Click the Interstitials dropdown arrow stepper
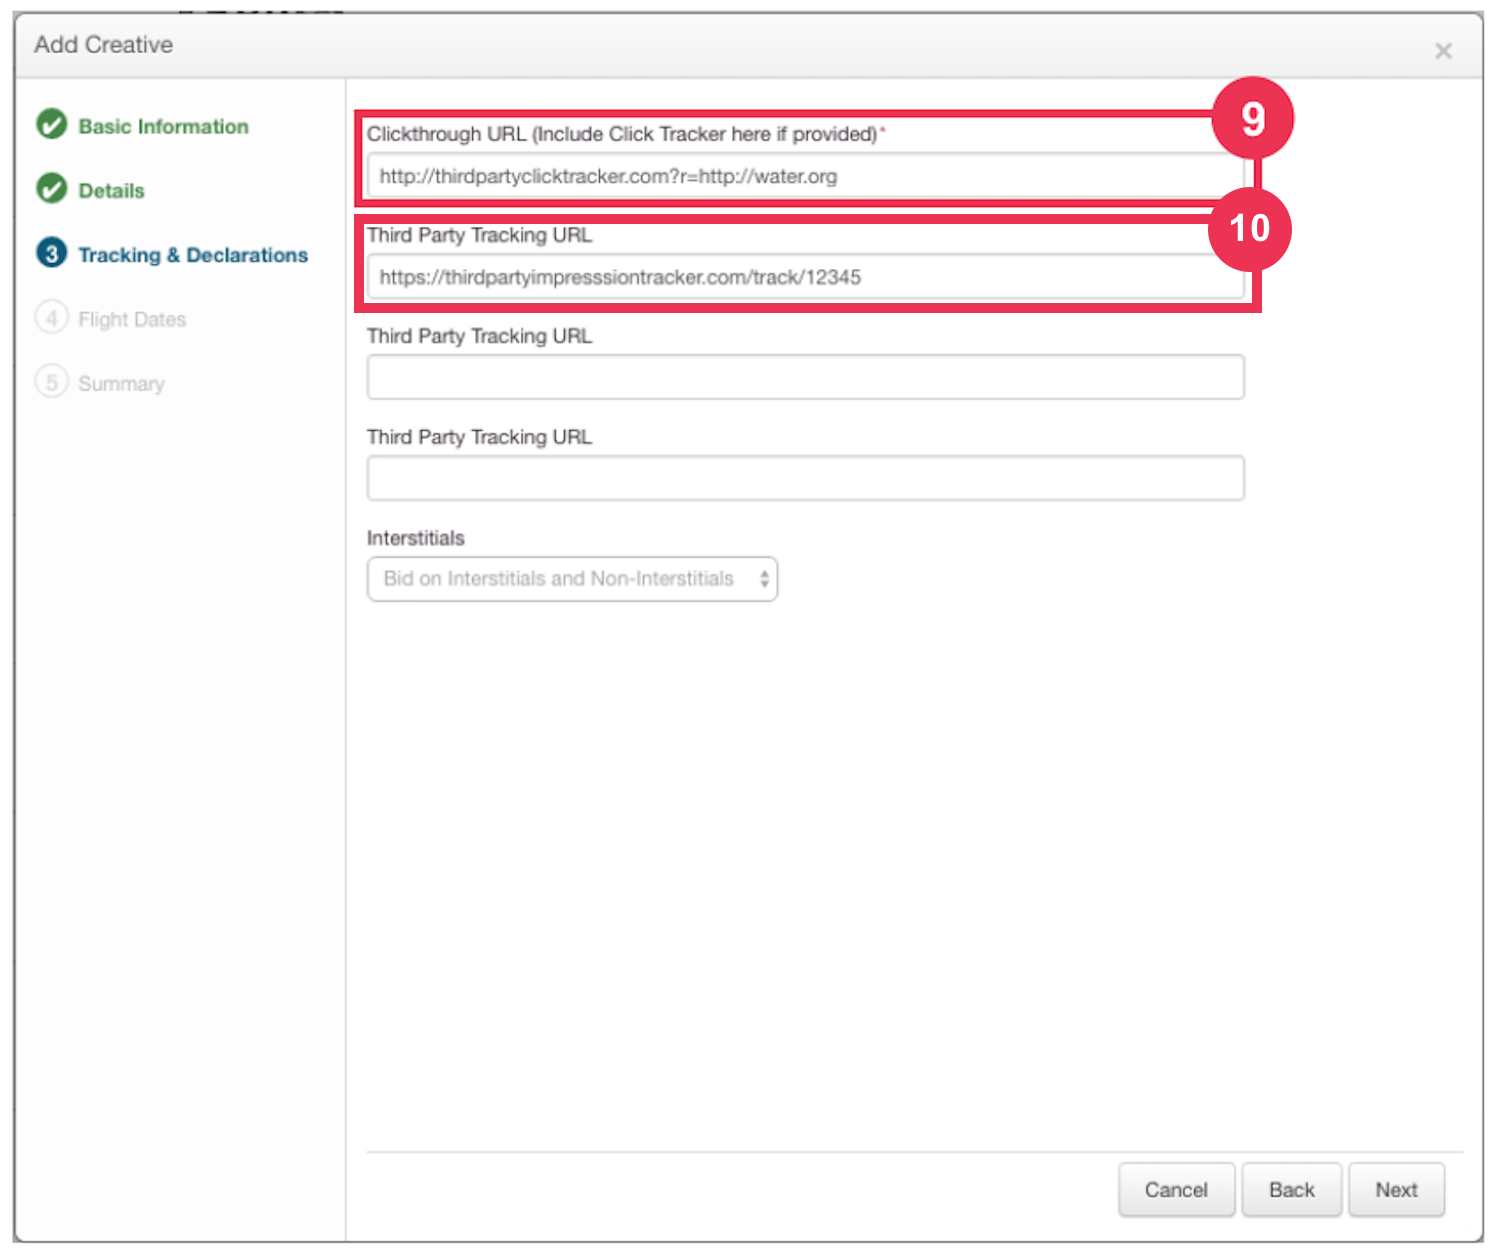This screenshot has height=1257, width=1500. (x=764, y=579)
